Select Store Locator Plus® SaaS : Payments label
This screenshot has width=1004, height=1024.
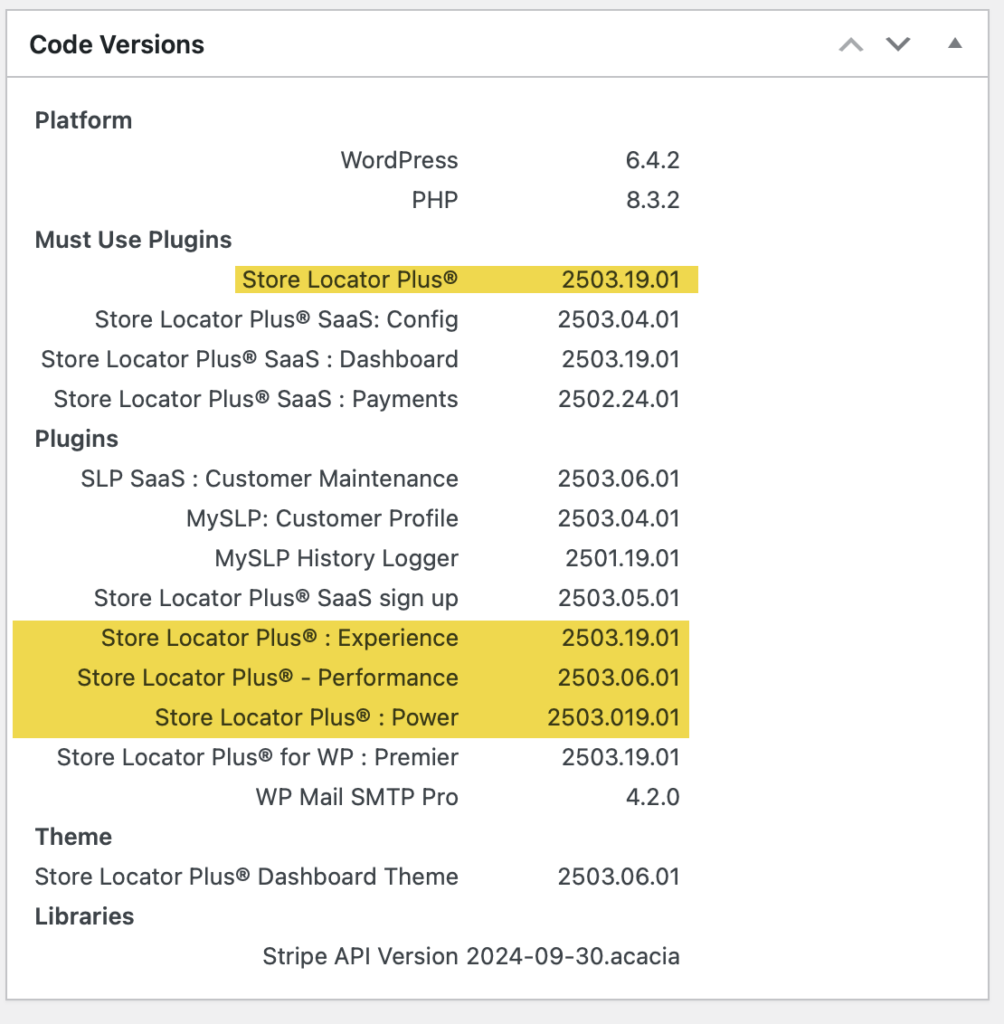256,399
